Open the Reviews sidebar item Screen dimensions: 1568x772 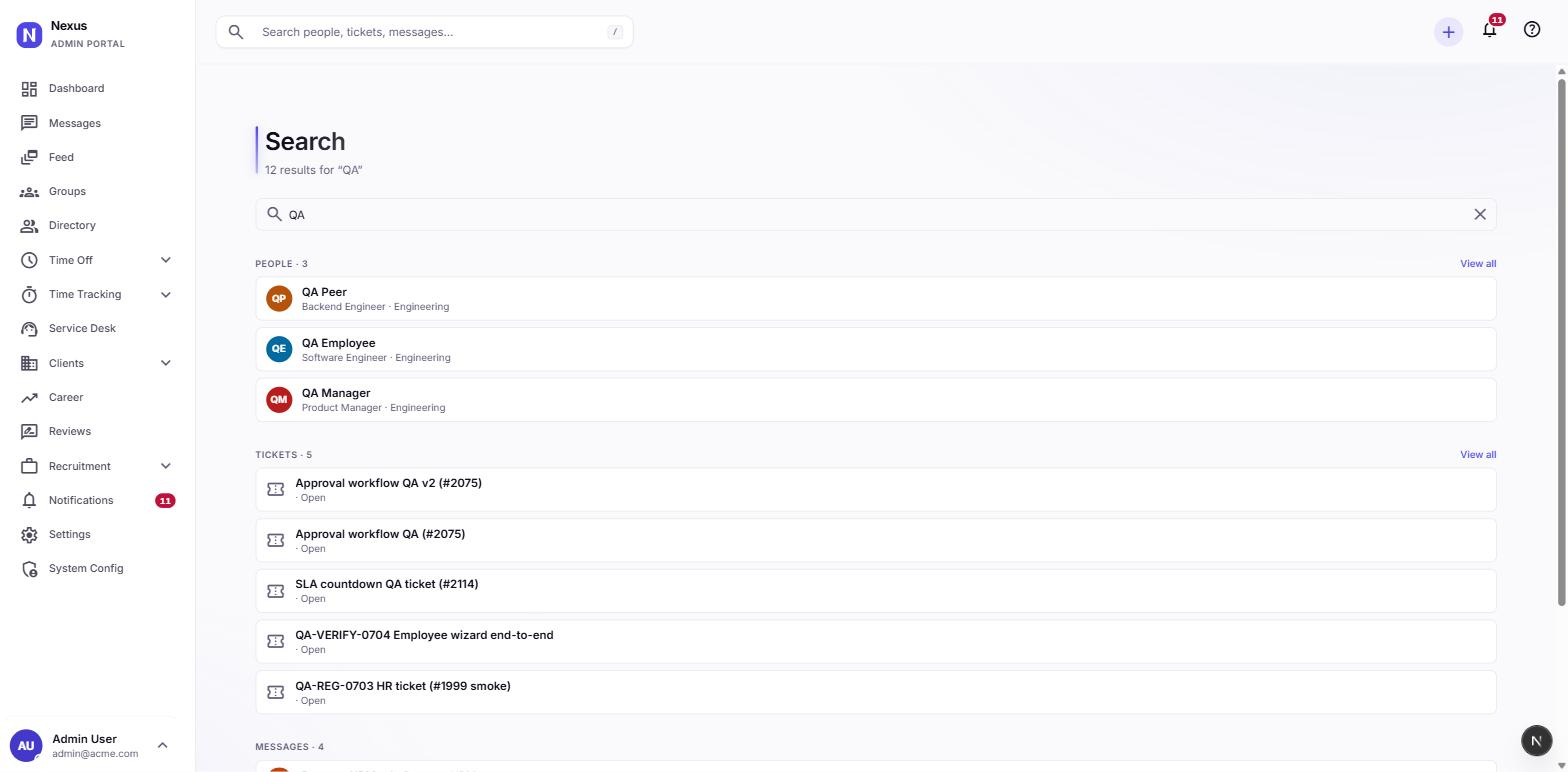pyautogui.click(x=97, y=431)
